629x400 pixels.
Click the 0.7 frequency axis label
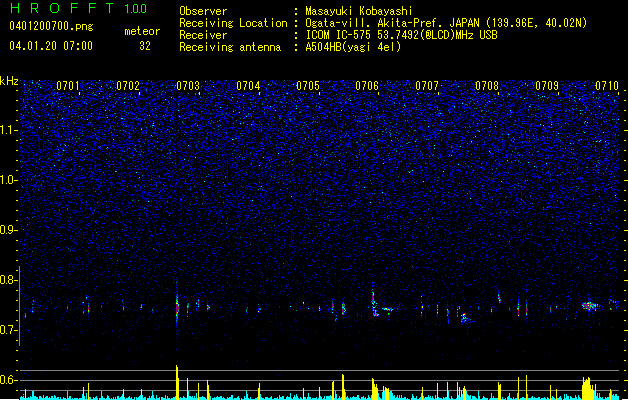[9, 330]
